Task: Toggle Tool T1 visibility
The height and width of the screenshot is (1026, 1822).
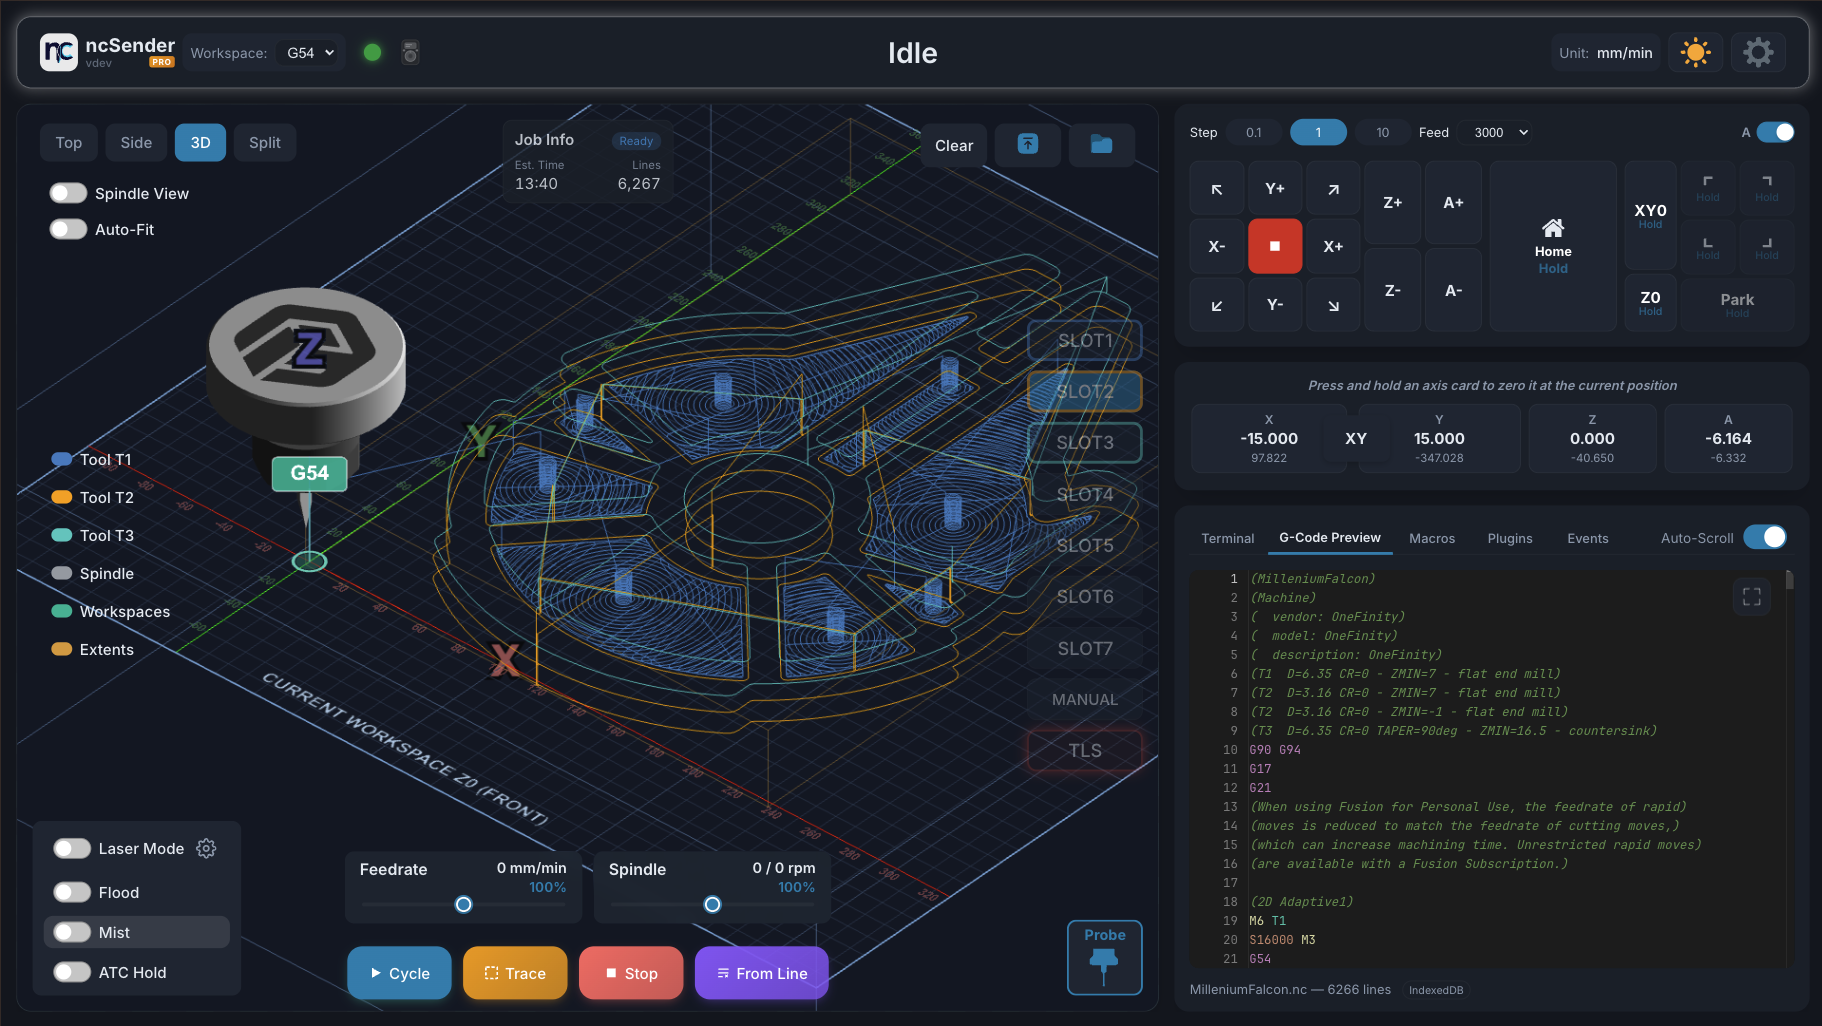Action: point(92,460)
